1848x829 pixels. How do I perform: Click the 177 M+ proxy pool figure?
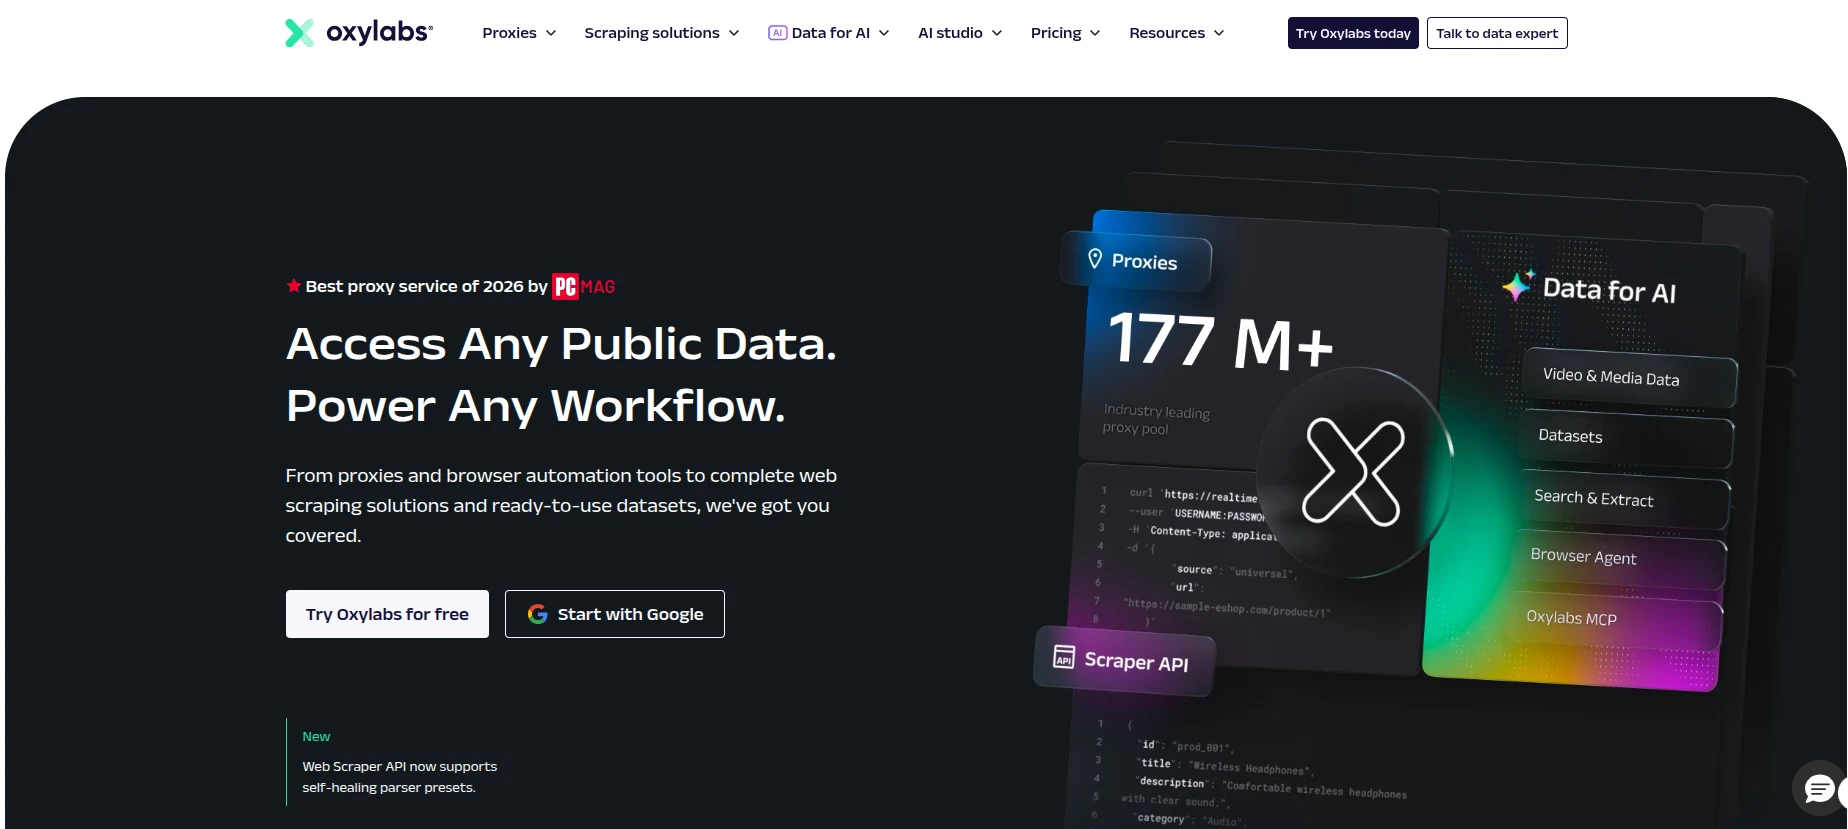tap(1221, 341)
